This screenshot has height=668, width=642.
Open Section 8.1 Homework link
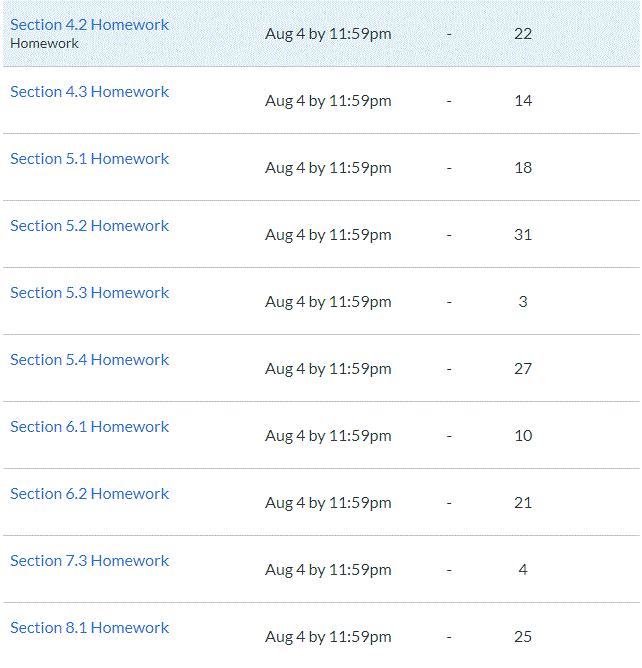pyautogui.click(x=89, y=627)
